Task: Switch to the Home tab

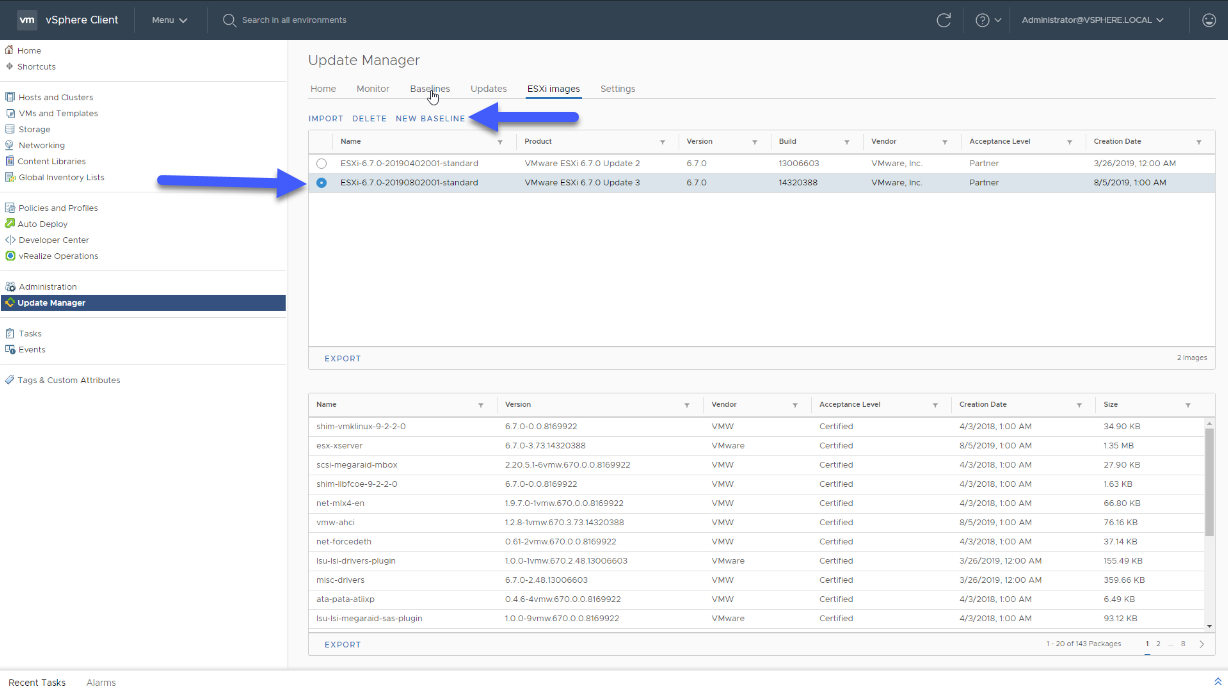Action: [x=323, y=89]
